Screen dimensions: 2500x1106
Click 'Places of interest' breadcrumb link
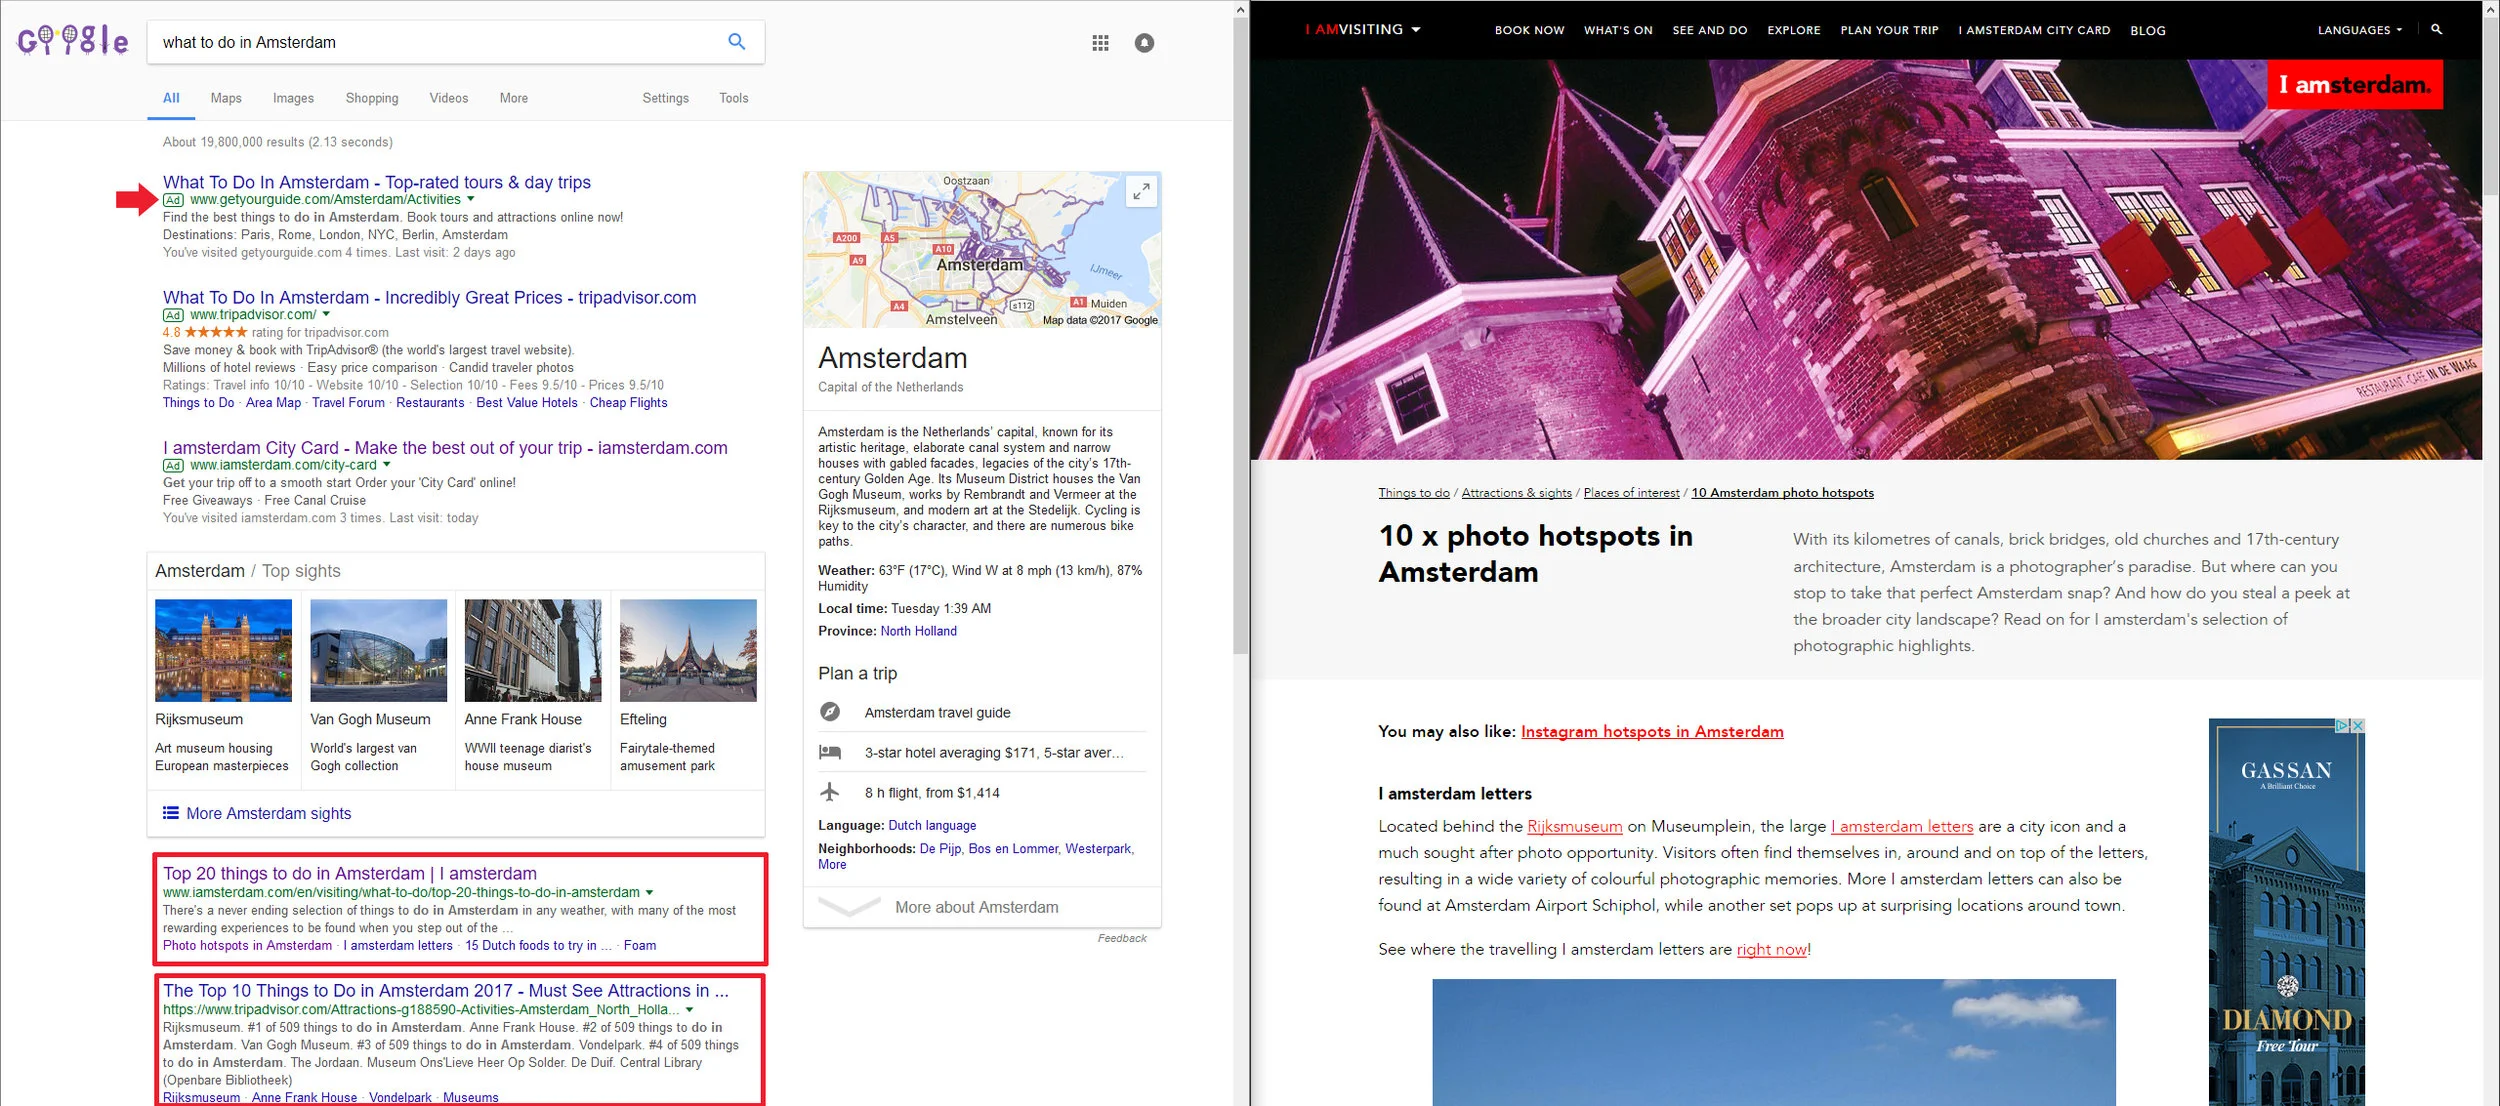[1631, 492]
